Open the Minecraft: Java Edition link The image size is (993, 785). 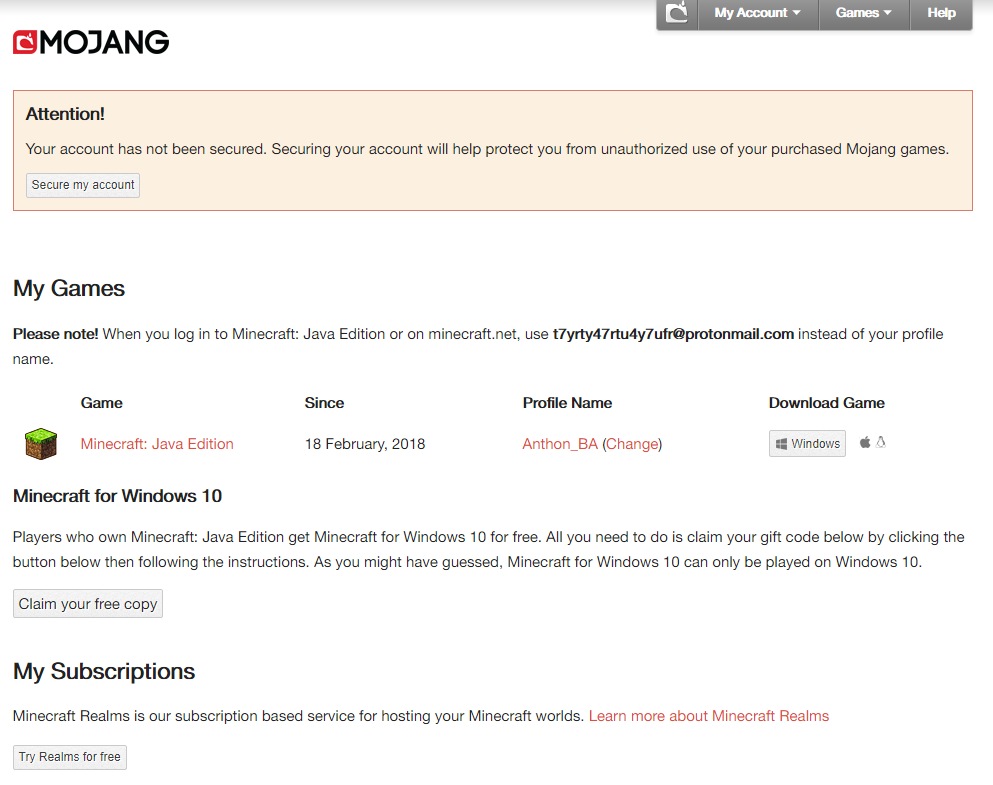pyautogui.click(x=157, y=444)
